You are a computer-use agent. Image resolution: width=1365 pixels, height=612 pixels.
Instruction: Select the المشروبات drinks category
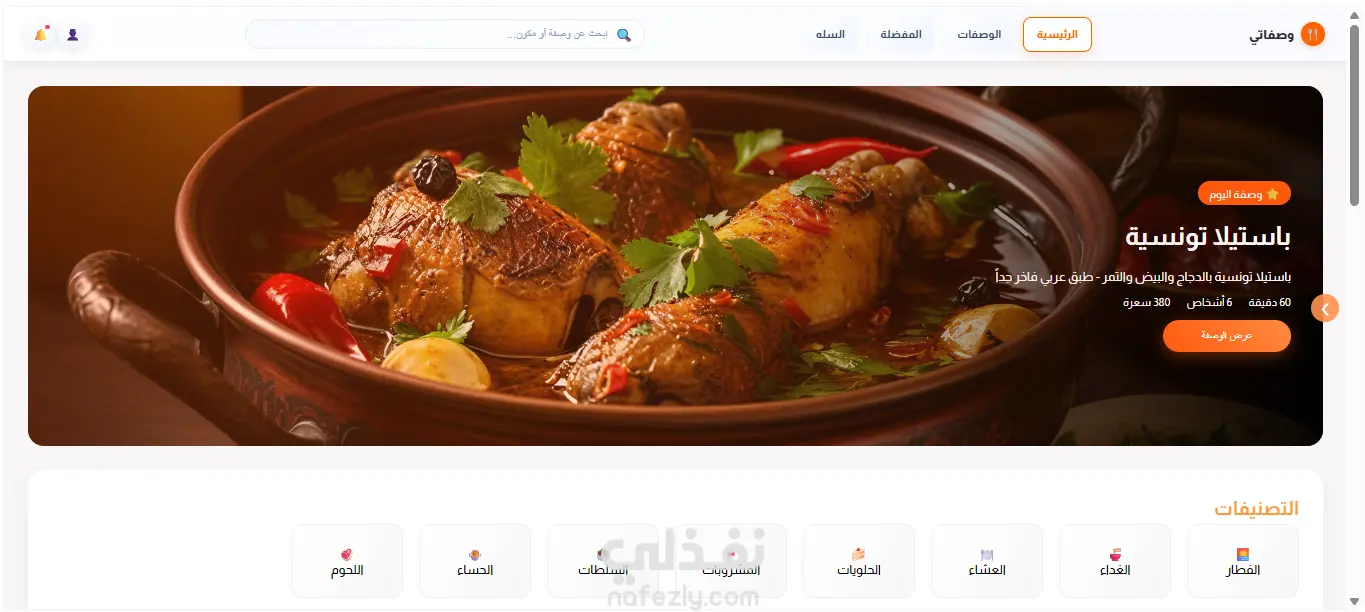coord(731,561)
